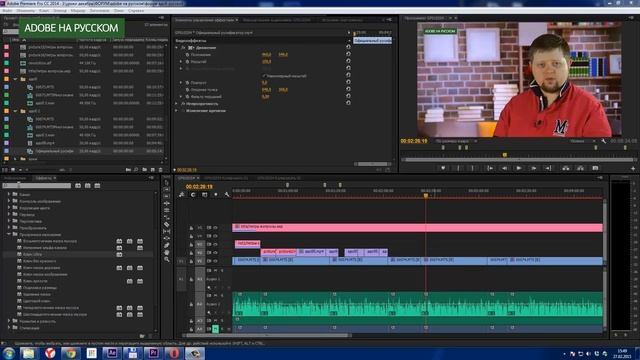Open Program monitor settings wrench

pos(604,141)
